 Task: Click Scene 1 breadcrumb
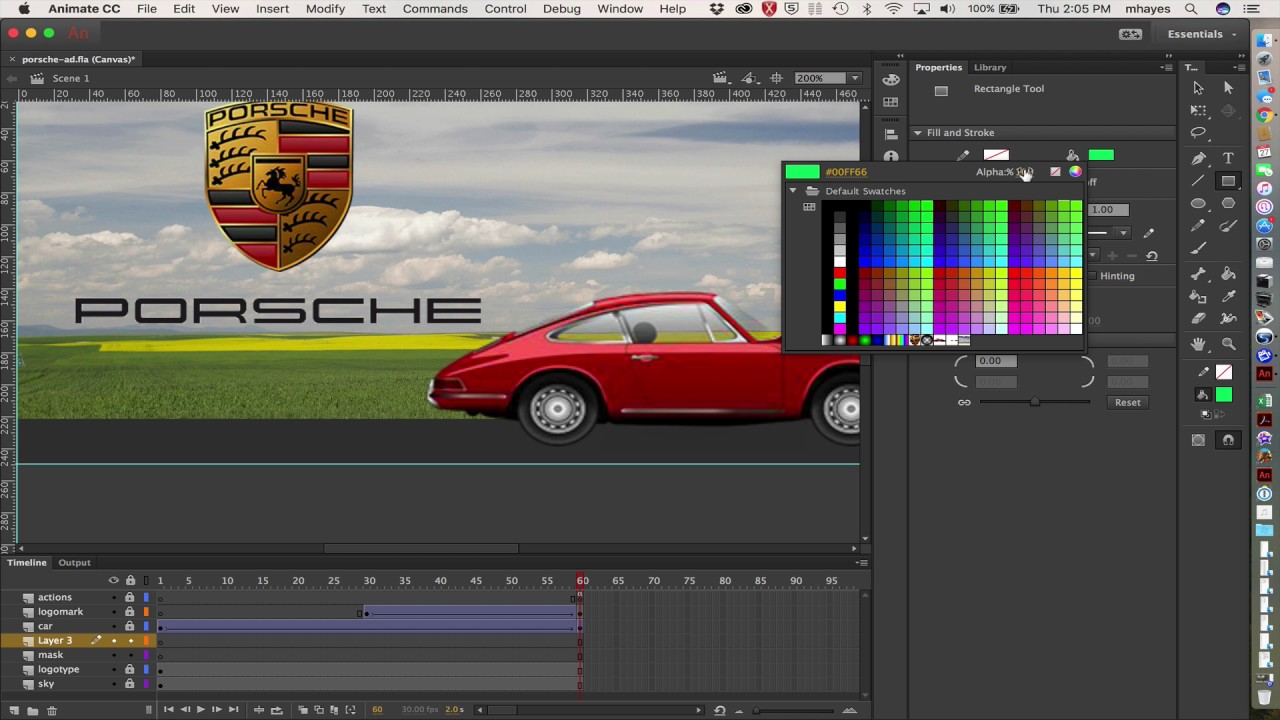tap(71, 78)
